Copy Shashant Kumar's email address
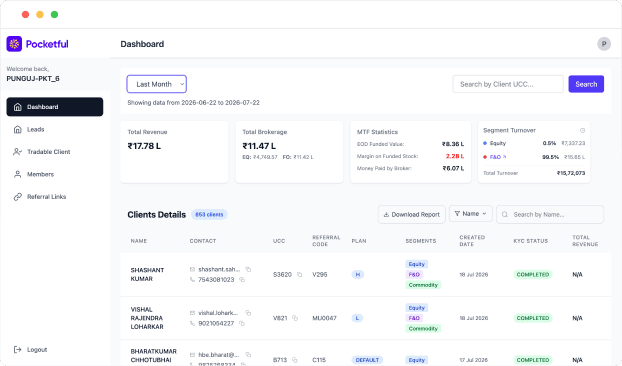The height and width of the screenshot is (366, 622). coord(248,269)
